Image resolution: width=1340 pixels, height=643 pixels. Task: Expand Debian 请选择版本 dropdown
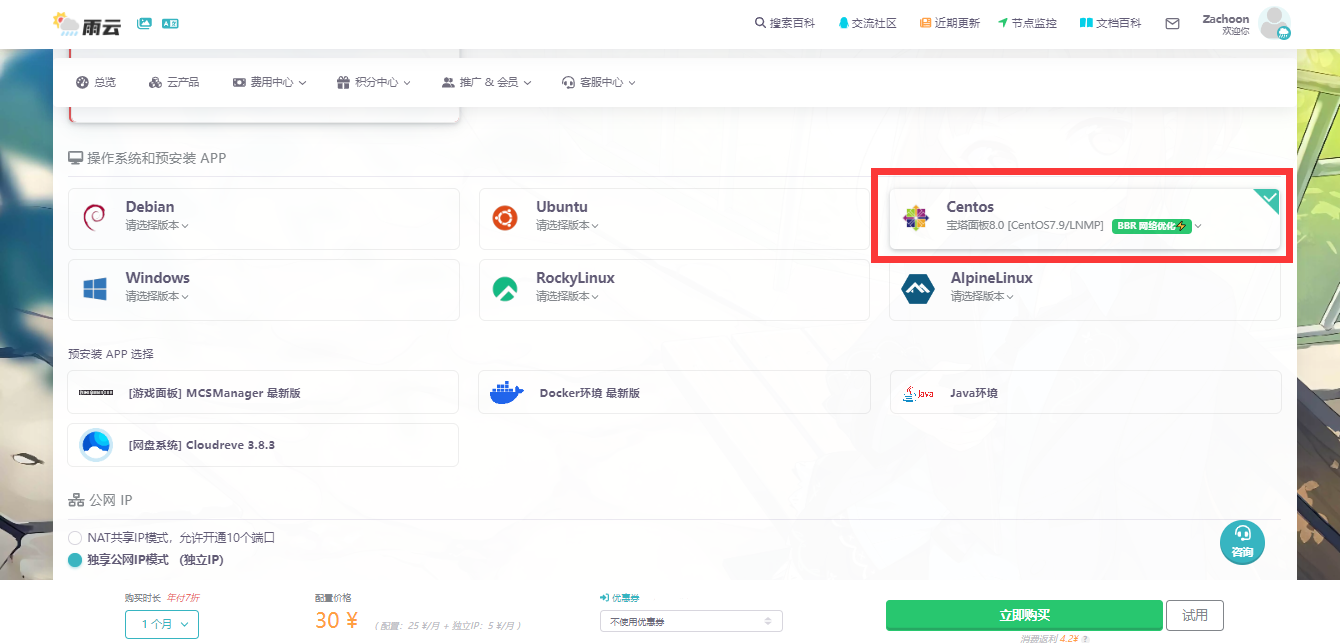point(157,226)
